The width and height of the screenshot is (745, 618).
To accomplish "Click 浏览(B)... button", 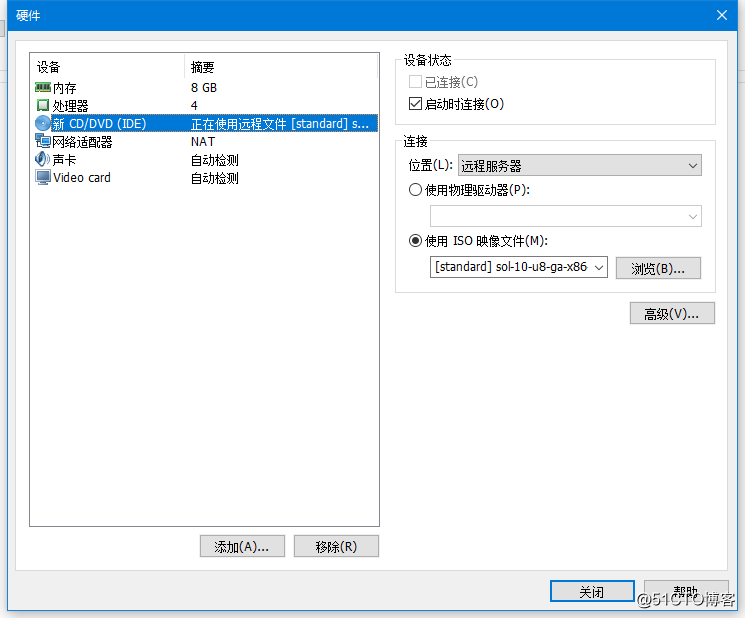I will tap(658, 268).
